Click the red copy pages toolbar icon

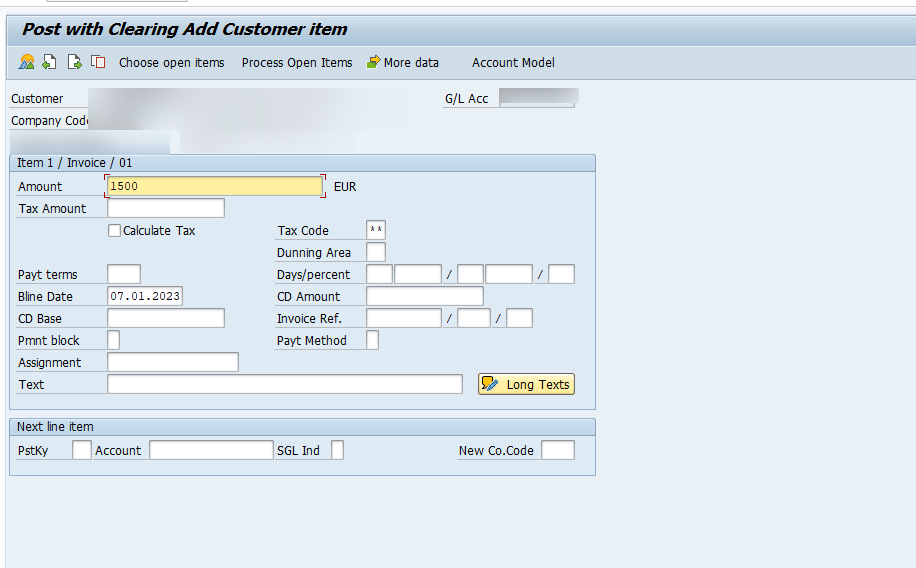[x=98, y=62]
